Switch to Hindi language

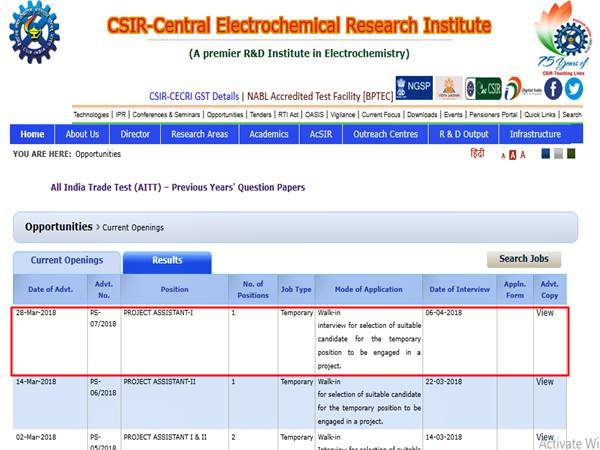pyautogui.click(x=478, y=154)
